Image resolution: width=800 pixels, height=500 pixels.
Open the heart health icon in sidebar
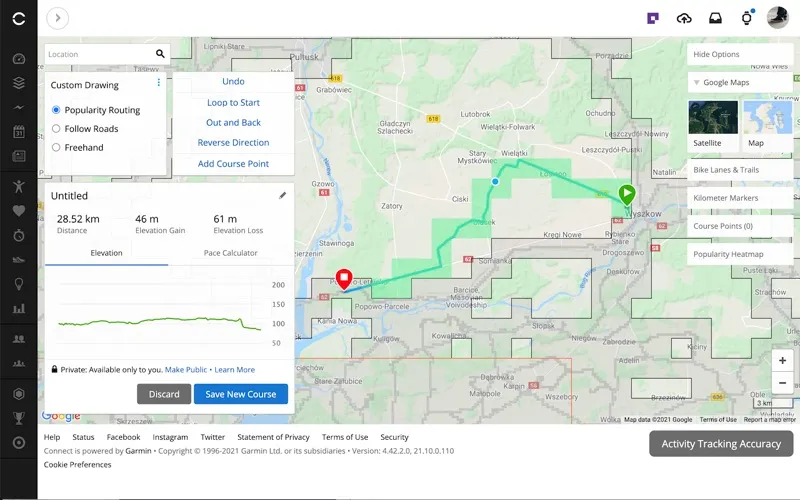19,211
